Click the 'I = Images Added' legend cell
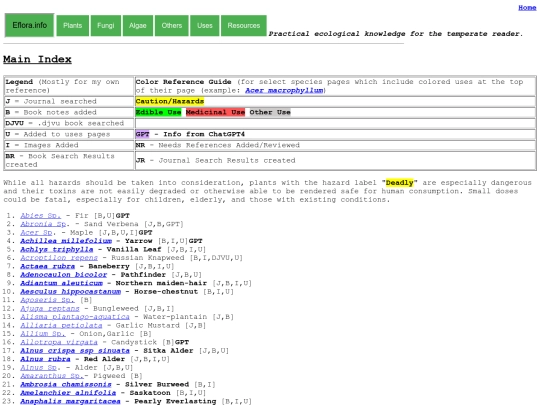Screen dimensions: 540x405 click(69, 145)
